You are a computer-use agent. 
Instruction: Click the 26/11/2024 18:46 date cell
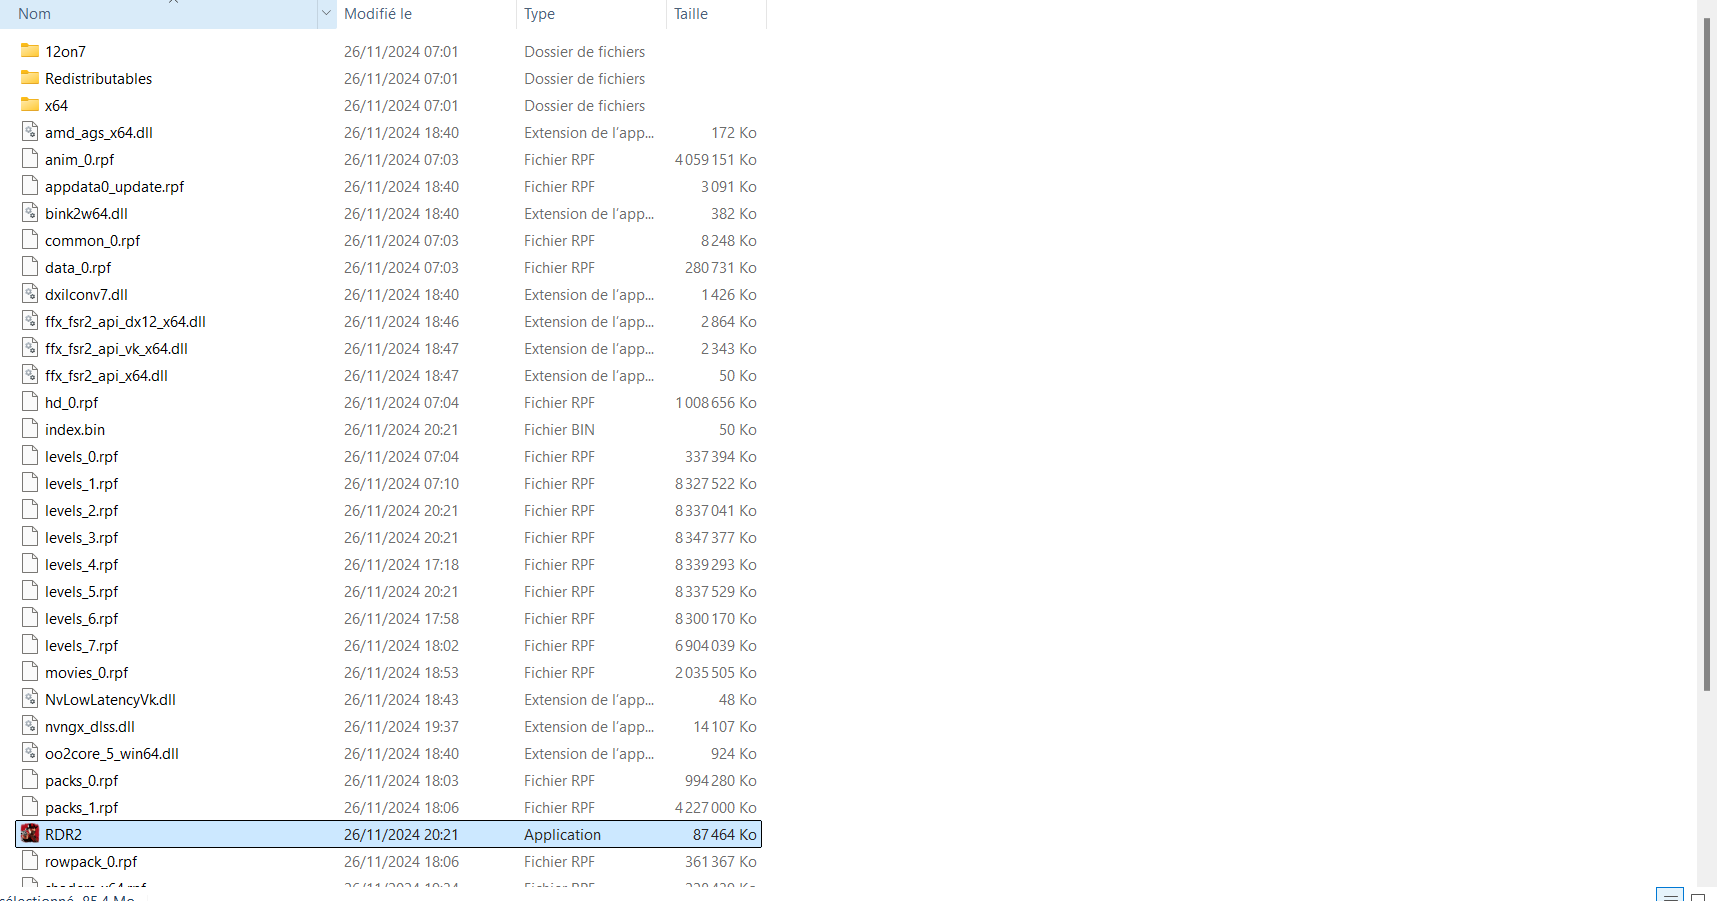pos(401,321)
